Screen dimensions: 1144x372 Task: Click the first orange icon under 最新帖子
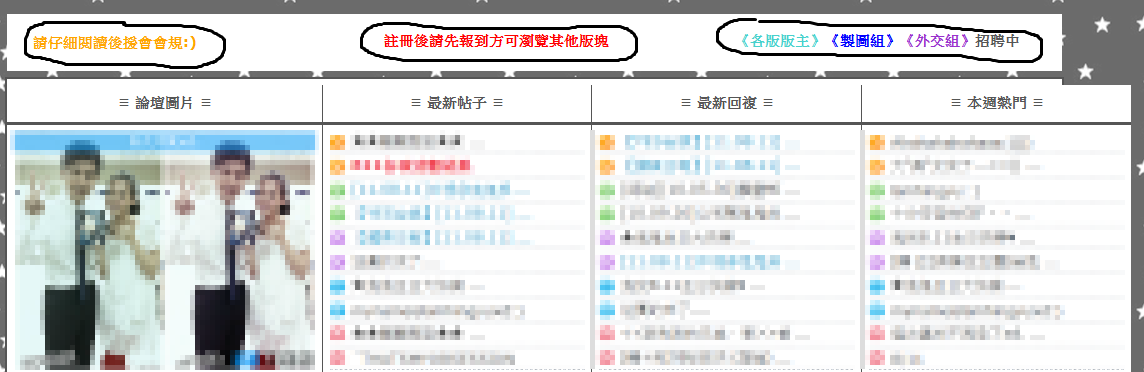(337, 142)
